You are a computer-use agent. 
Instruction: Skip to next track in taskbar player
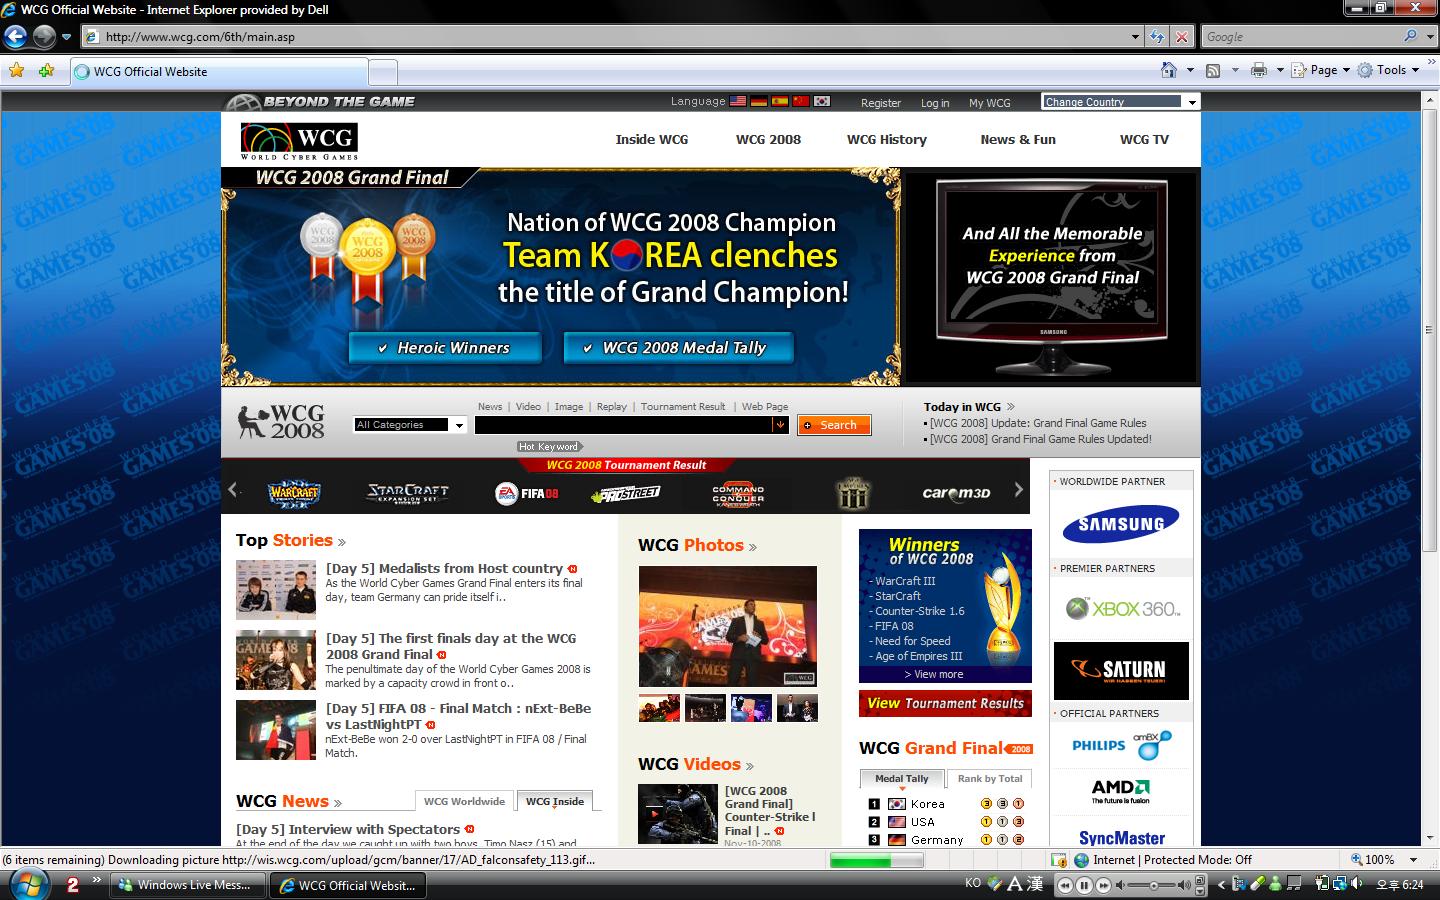[x=1103, y=885]
